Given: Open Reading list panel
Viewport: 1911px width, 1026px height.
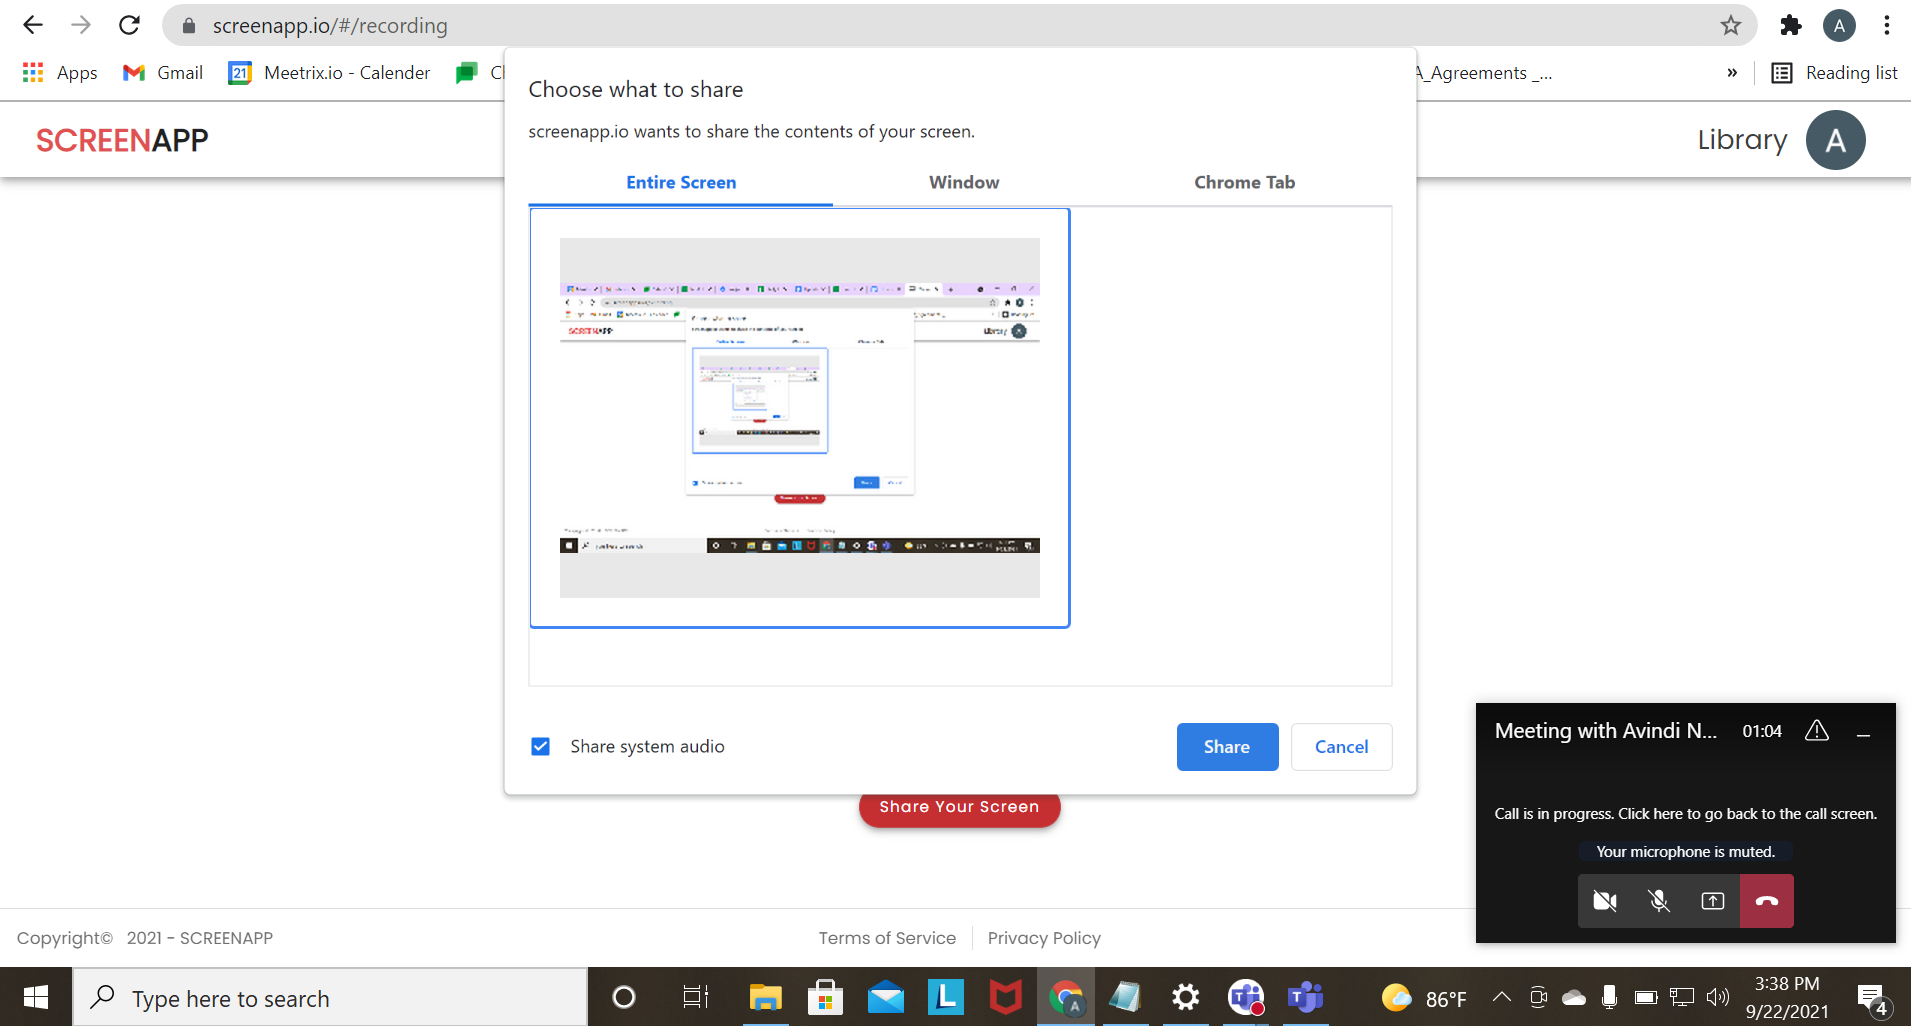Looking at the screenshot, I should (1835, 73).
